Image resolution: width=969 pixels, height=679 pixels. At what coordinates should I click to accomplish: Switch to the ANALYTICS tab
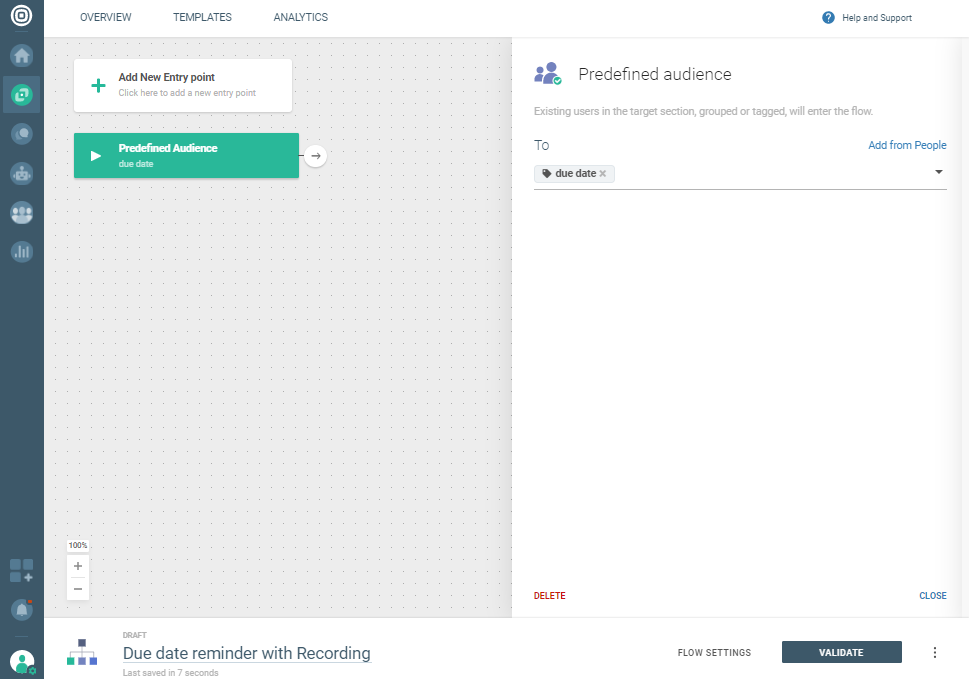pos(301,17)
